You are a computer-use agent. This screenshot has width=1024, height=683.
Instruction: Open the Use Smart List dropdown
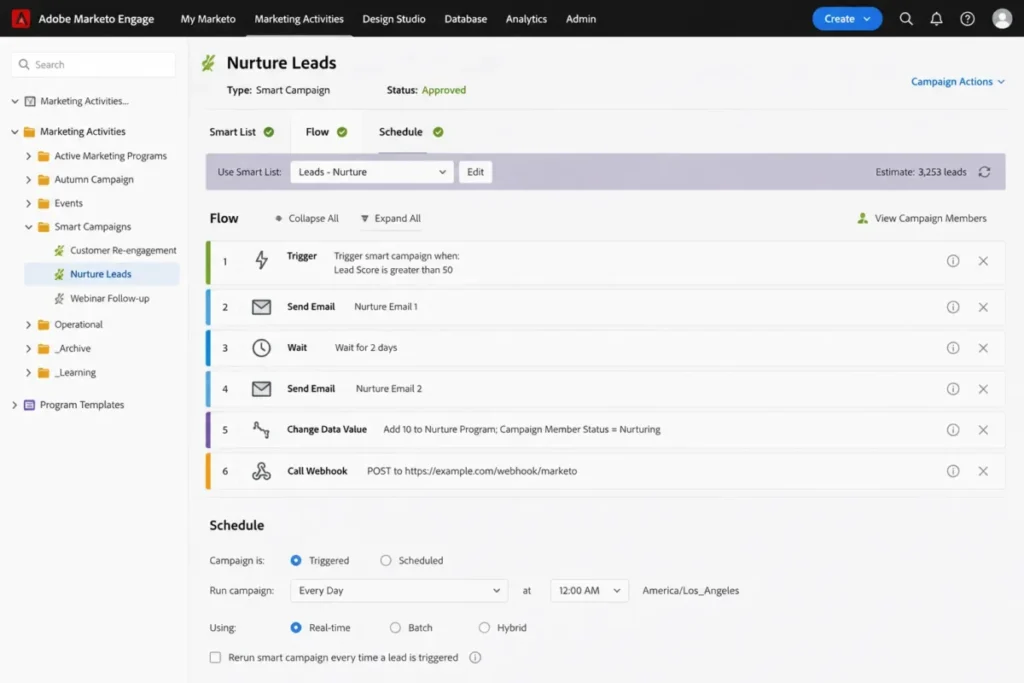click(x=372, y=172)
